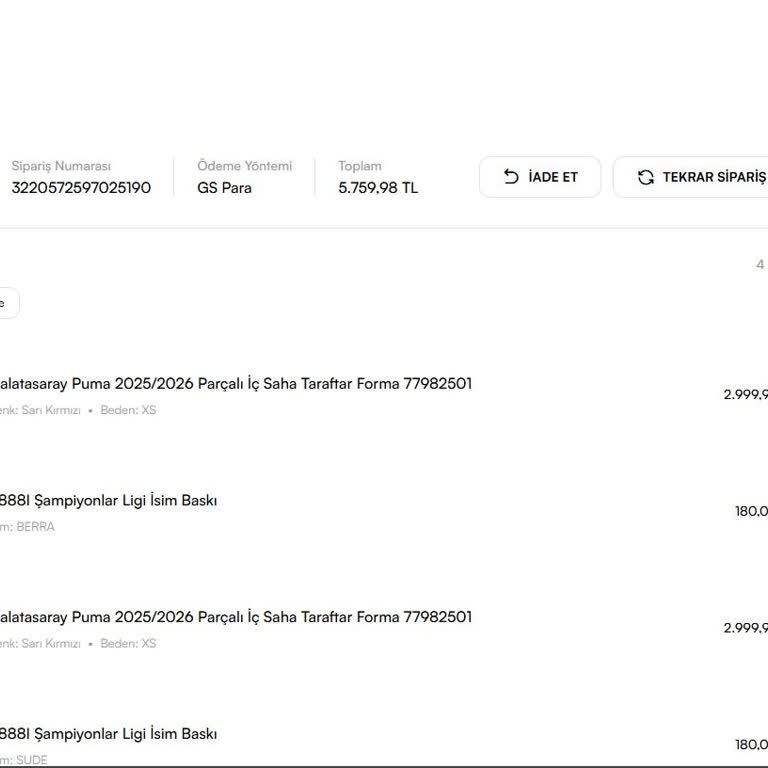Viewport: 768px width, 768px height.
Task: Click the İADE ET return button
Action: pyautogui.click(x=540, y=177)
